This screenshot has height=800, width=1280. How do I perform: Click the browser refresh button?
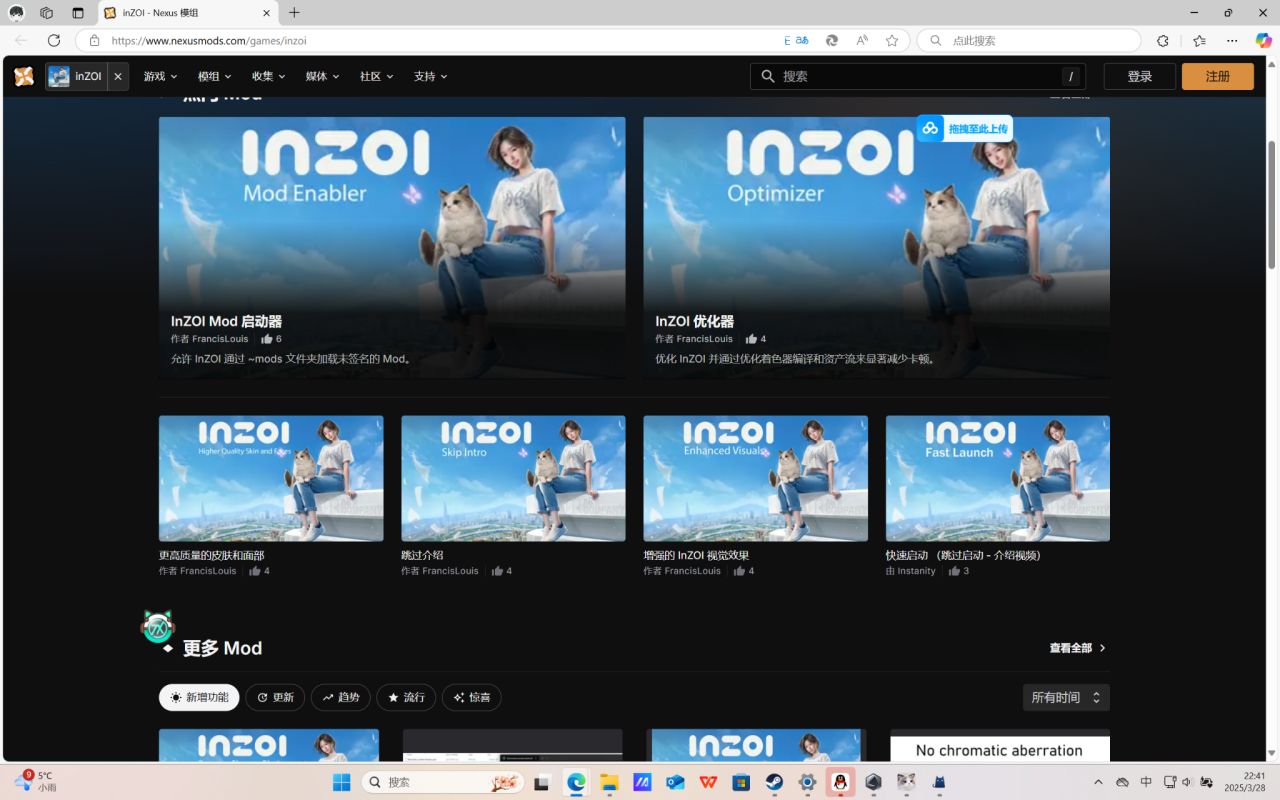[54, 40]
